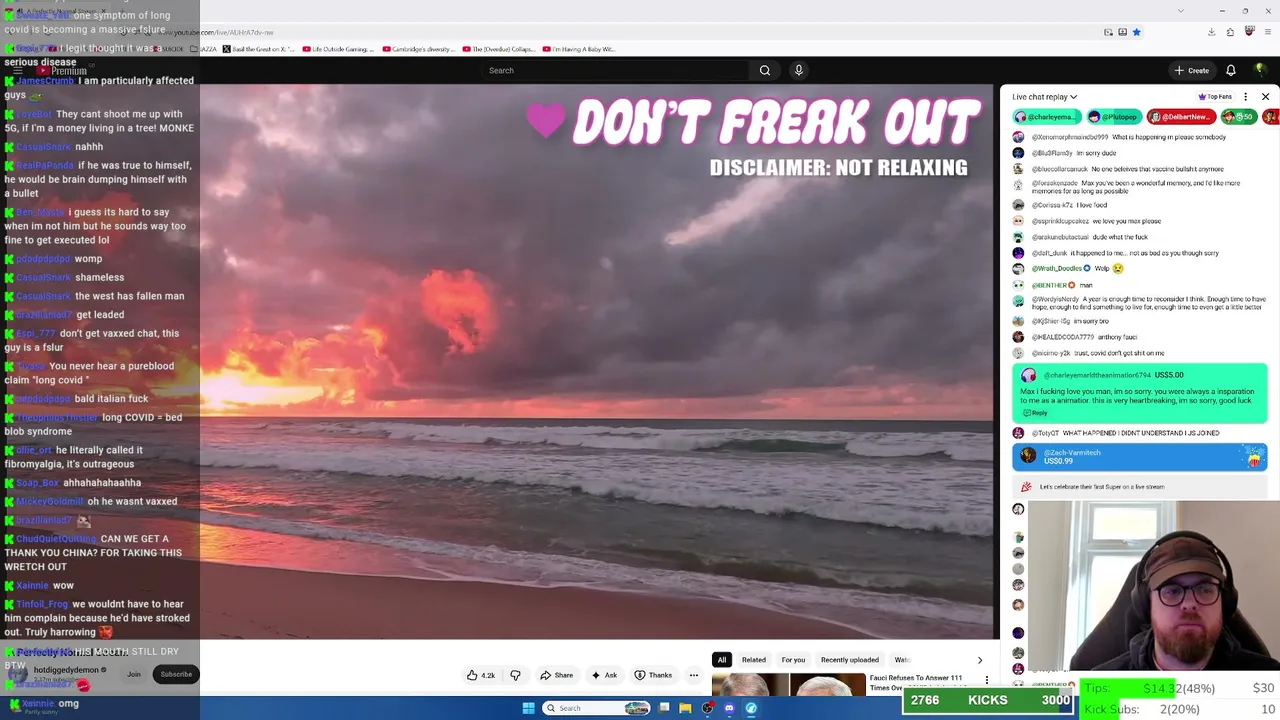This screenshot has width=1280, height=720.
Task: Open Zach-Varmitech US$0.99 super sticker
Action: [1140, 457]
